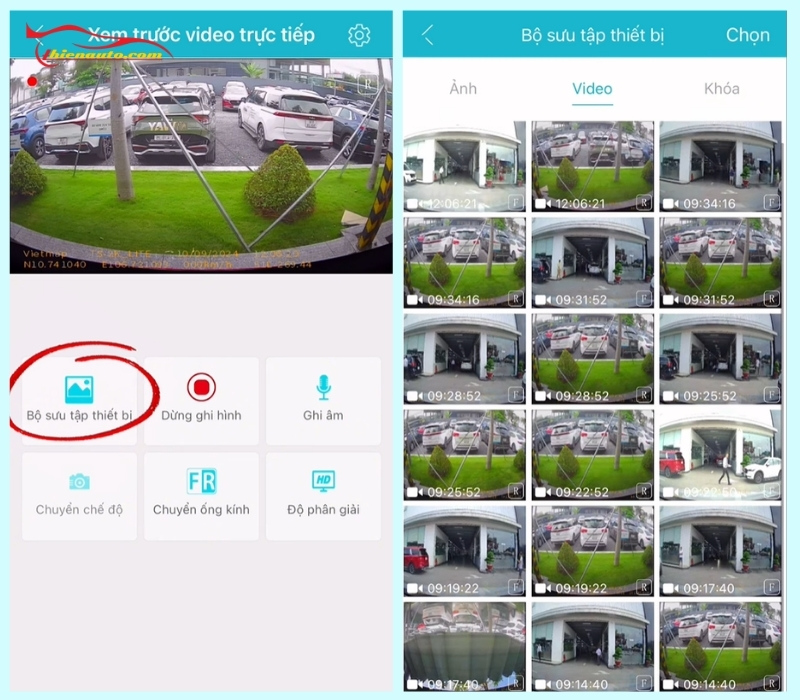Open the settings gear icon
Screen dimensions: 800x700
click(359, 35)
